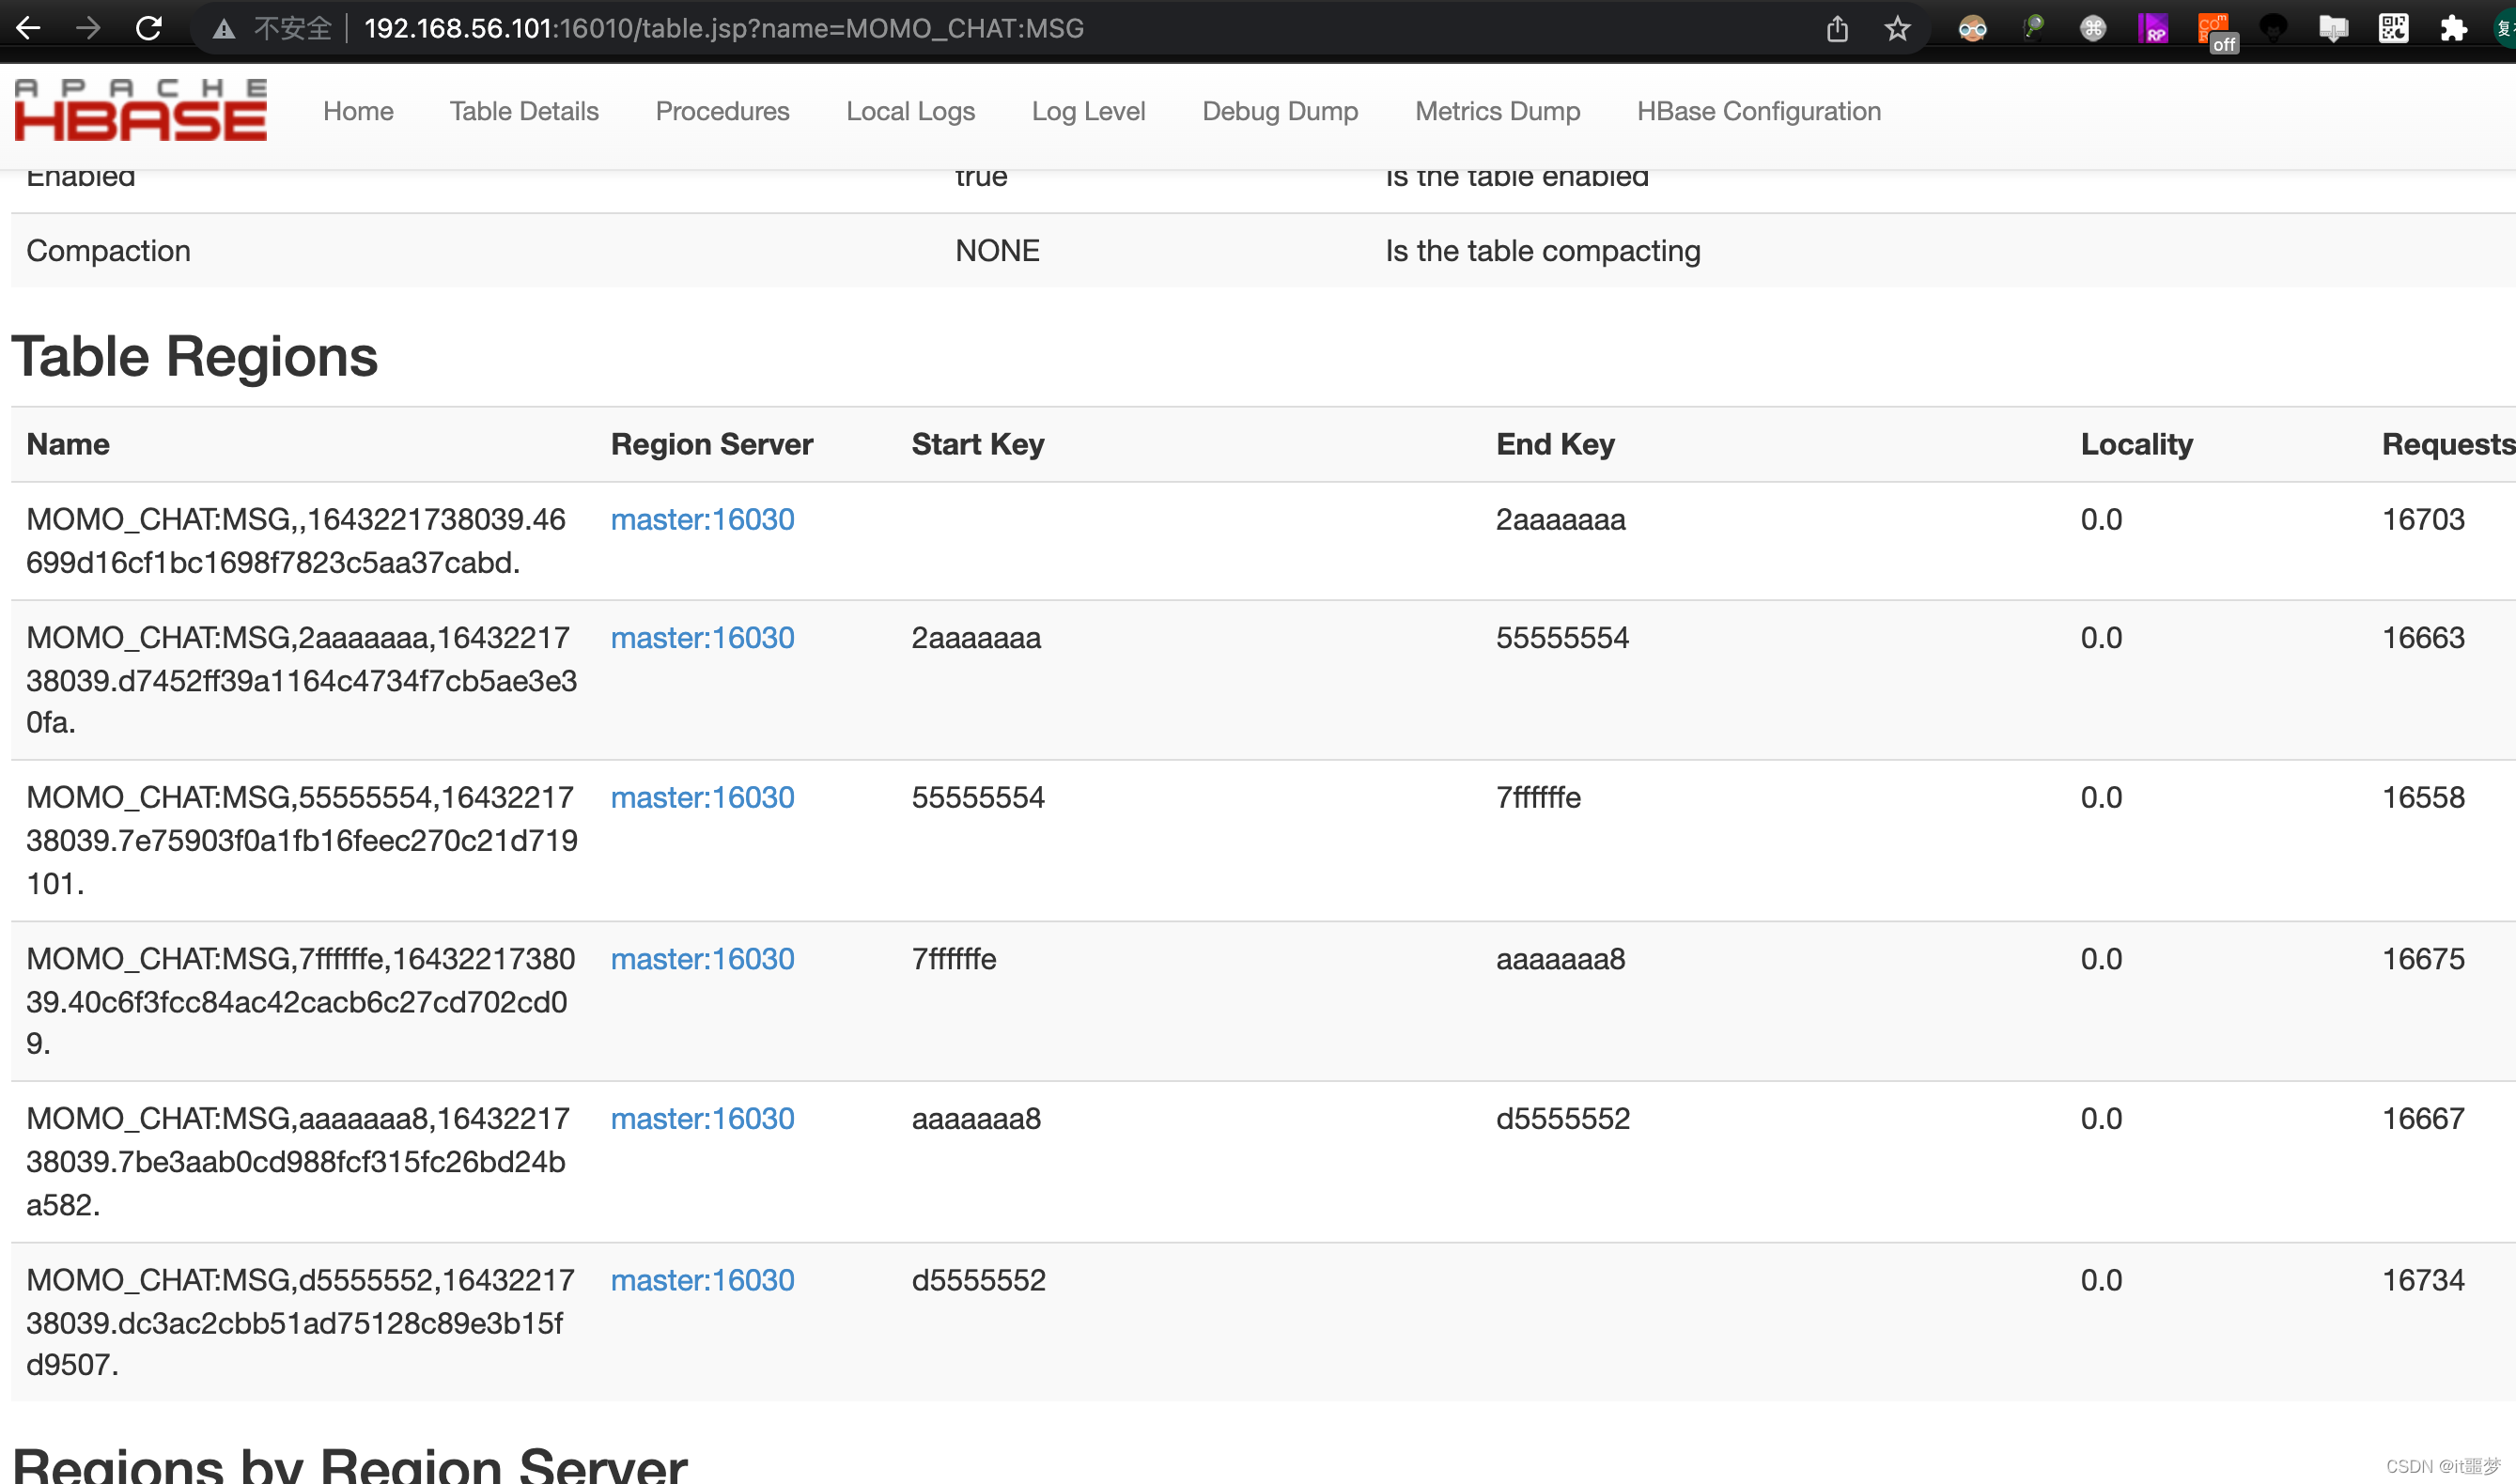Screen dimensions: 2516x1484
Task: Click region name containing 40c6f3fcc84ac42
Action: [300, 1001]
